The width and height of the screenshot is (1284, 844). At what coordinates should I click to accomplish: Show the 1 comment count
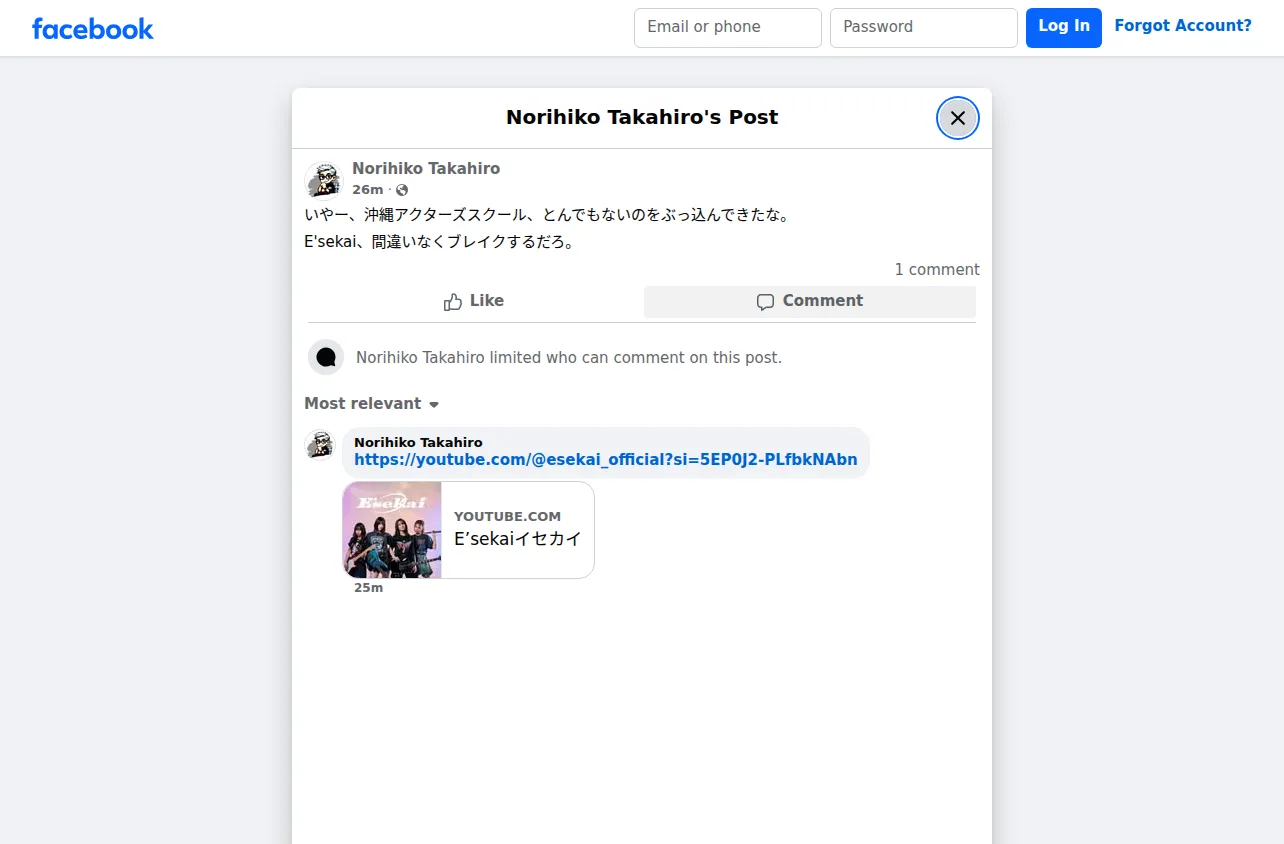[x=937, y=270]
